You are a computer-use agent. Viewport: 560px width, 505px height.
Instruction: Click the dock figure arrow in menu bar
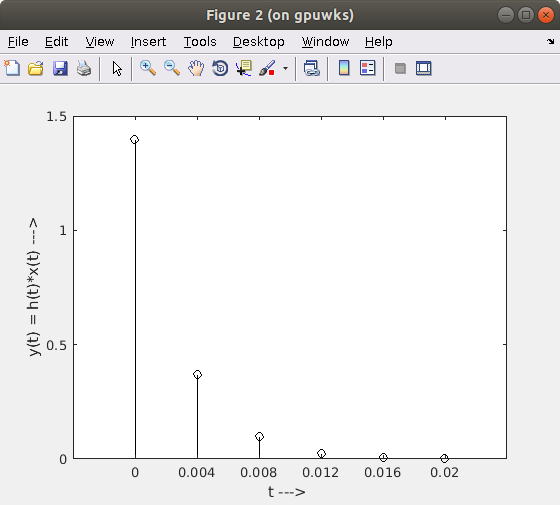pos(550,42)
